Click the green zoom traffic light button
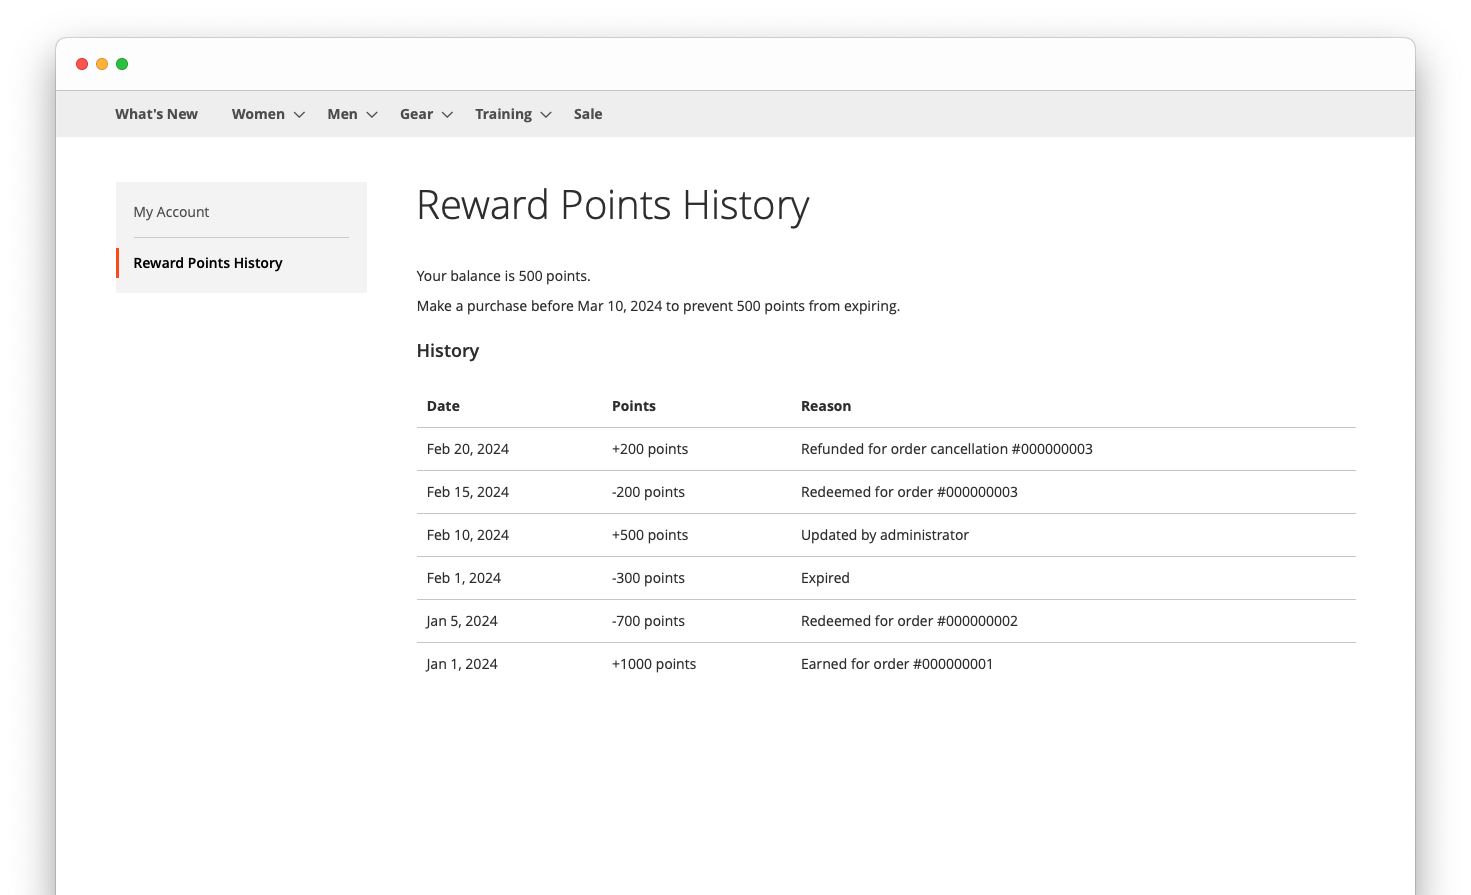 pyautogui.click(x=122, y=63)
